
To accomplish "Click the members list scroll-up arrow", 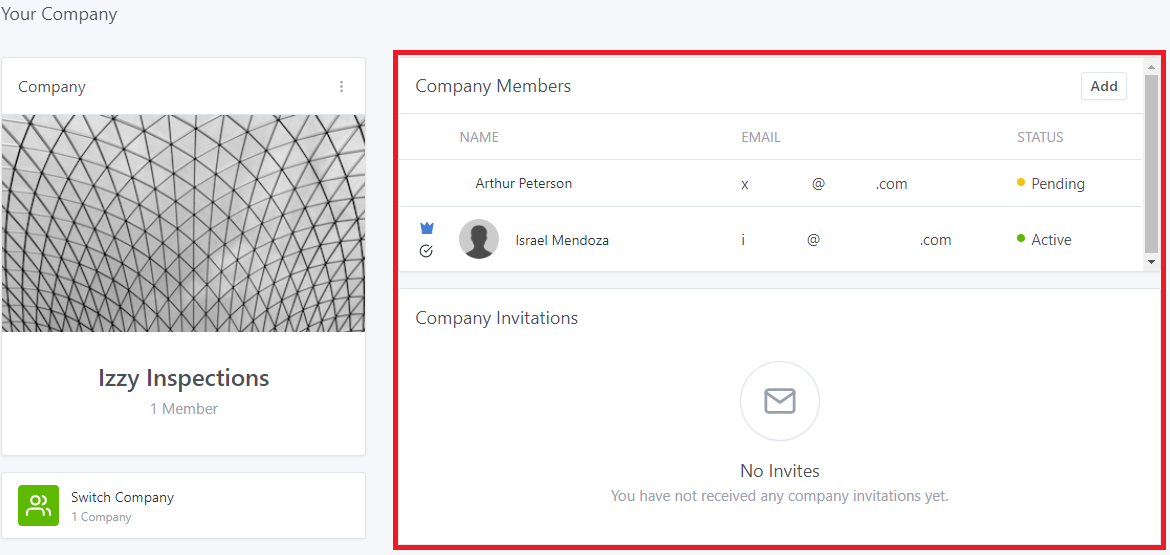I will [x=1151, y=67].
